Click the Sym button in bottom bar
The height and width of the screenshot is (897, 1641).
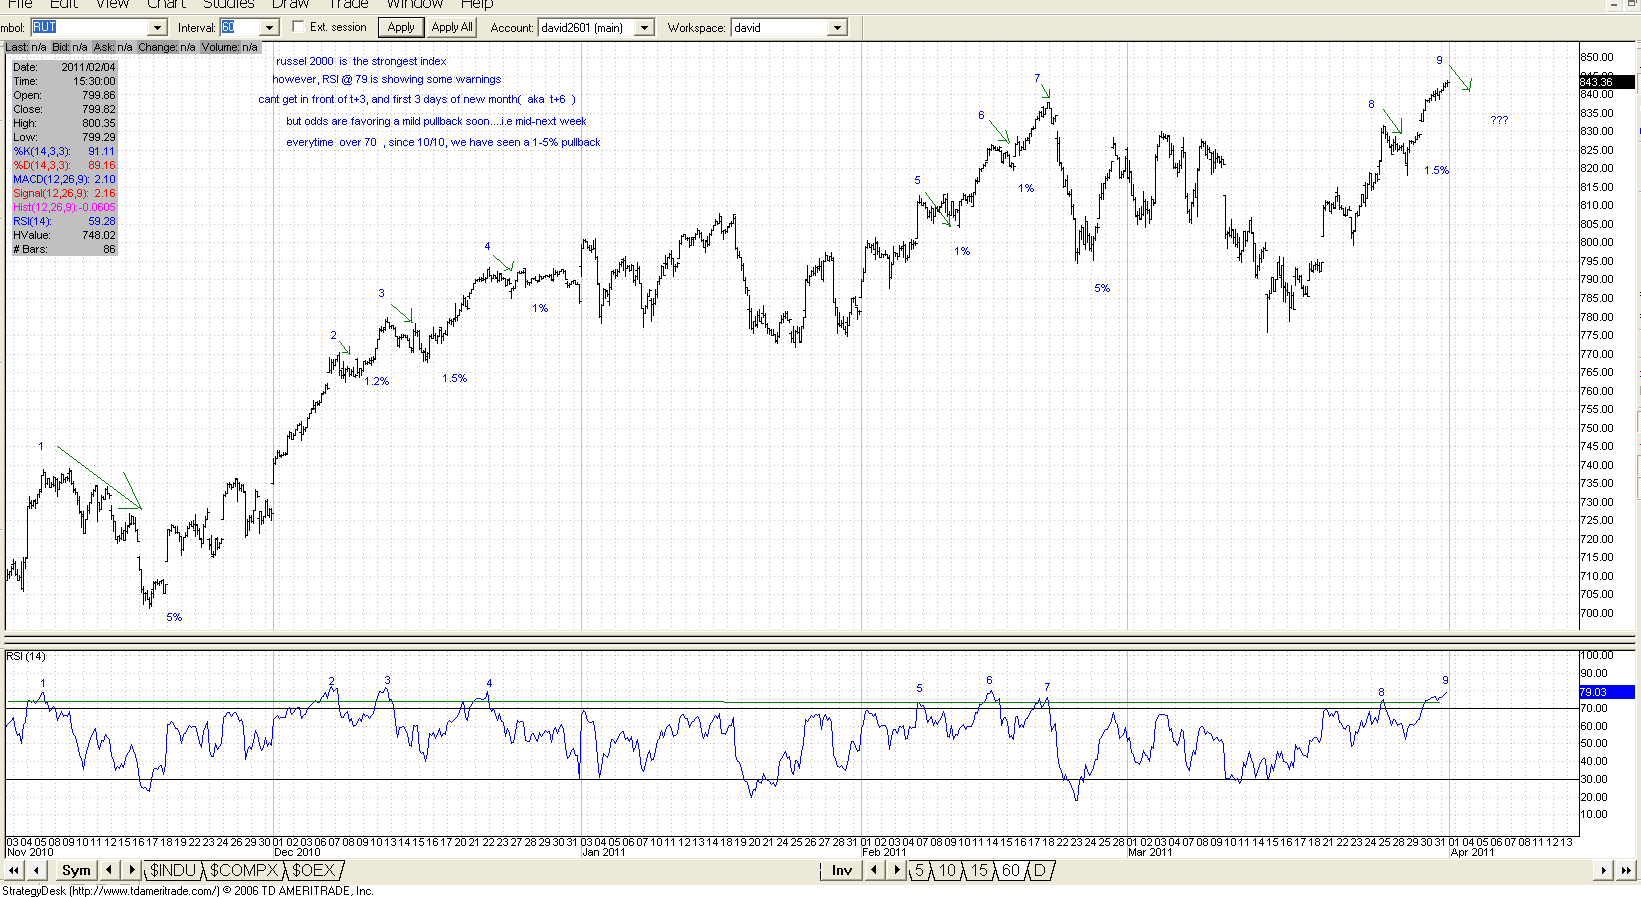[76, 871]
